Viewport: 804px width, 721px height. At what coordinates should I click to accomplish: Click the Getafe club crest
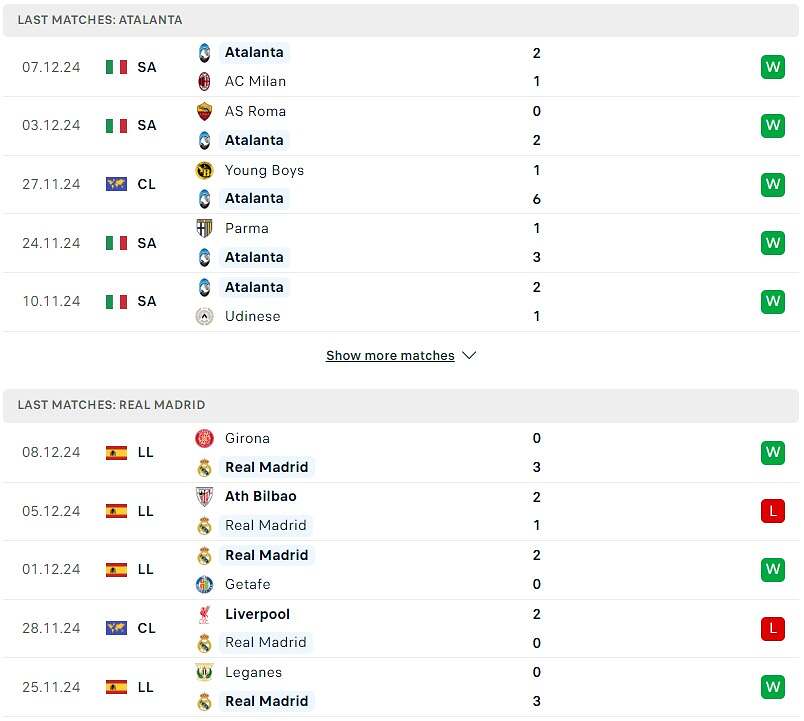click(204, 584)
